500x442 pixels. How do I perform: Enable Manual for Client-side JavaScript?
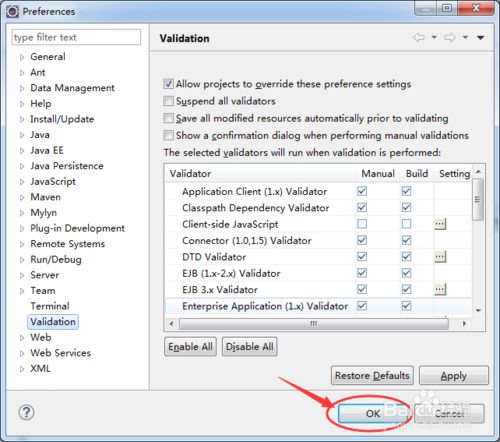[x=362, y=224]
